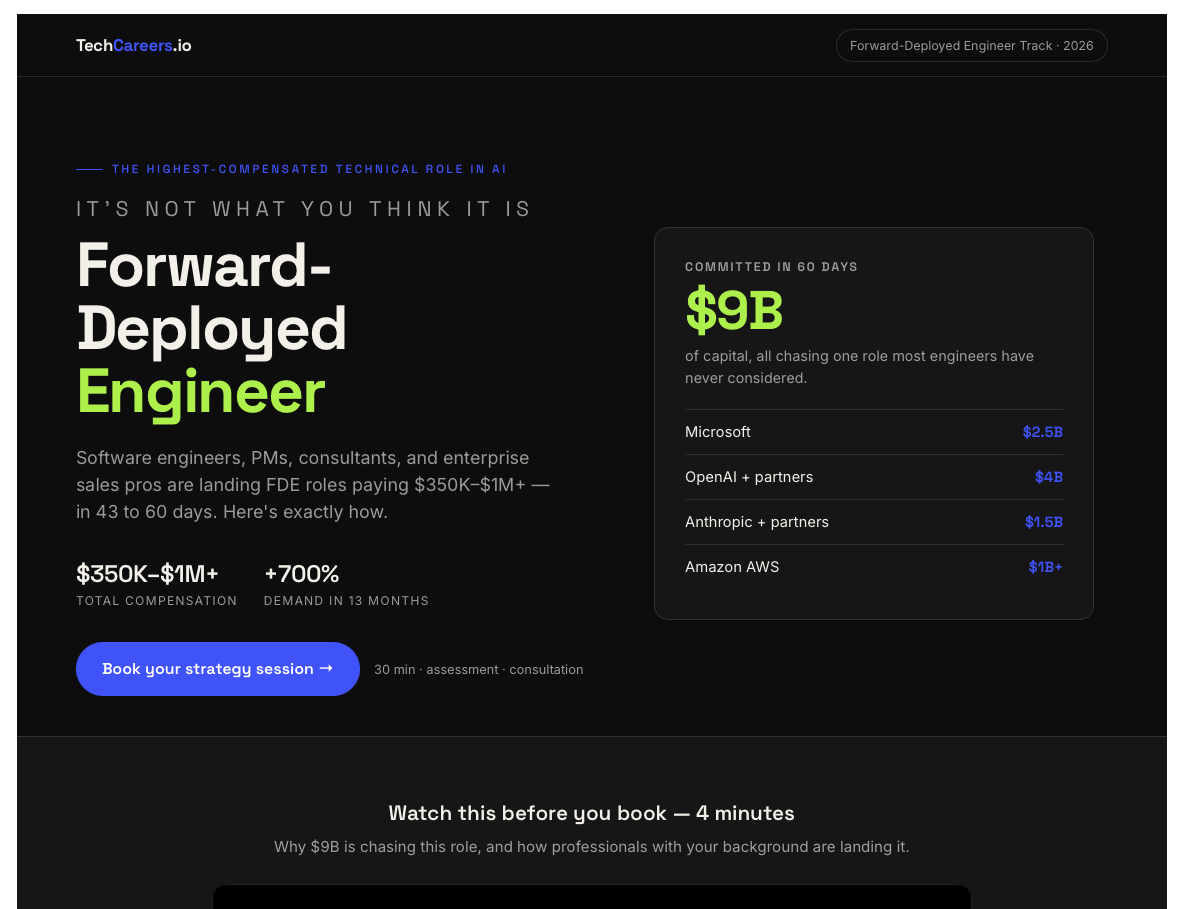Select 'The highest-compensated technical role in AI' eyebrow
Screen dimensions: 1183x909
(x=309, y=169)
